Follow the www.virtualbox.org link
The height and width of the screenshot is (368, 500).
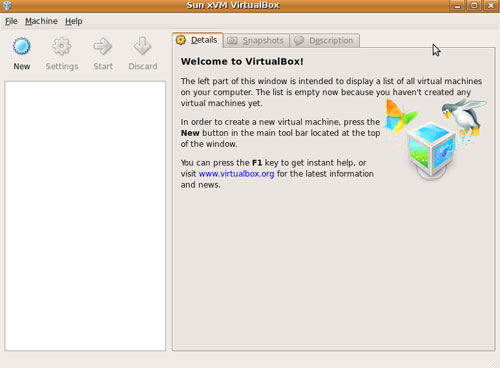coord(236,174)
